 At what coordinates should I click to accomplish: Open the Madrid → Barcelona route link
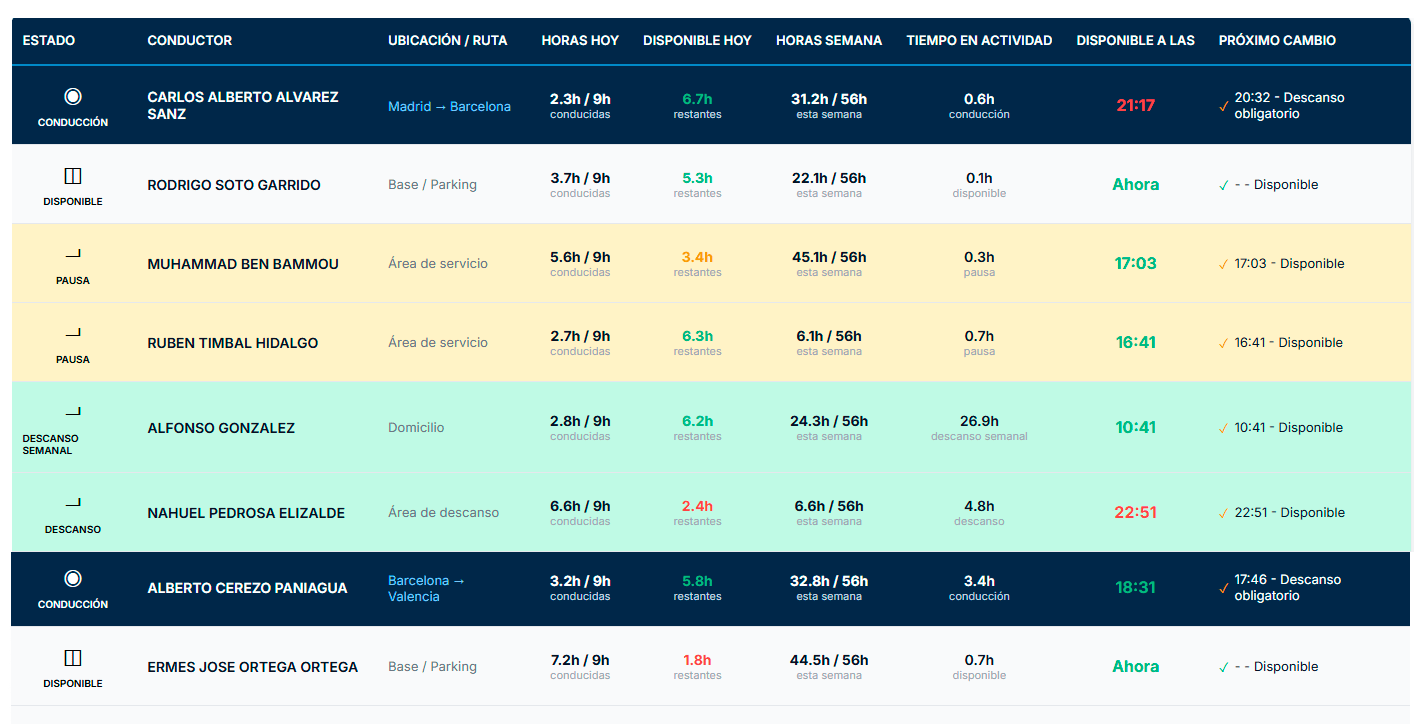tap(449, 107)
